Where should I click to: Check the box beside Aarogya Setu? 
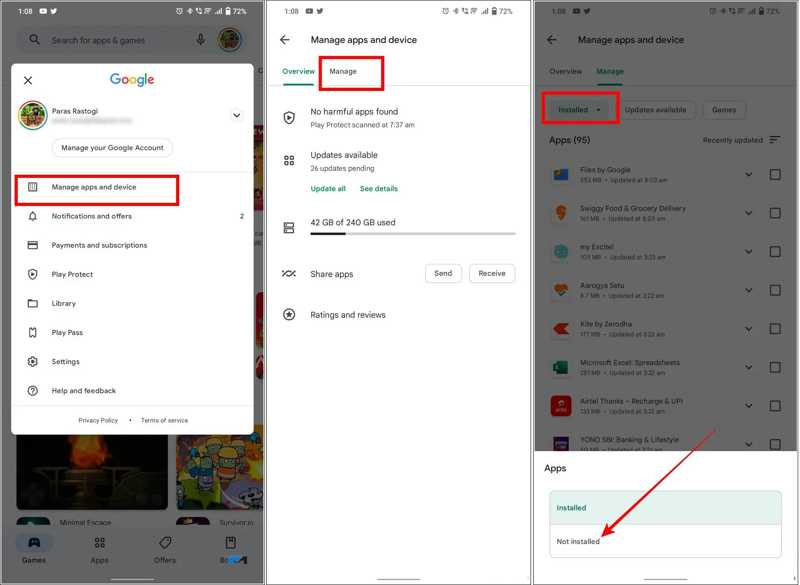tap(777, 290)
